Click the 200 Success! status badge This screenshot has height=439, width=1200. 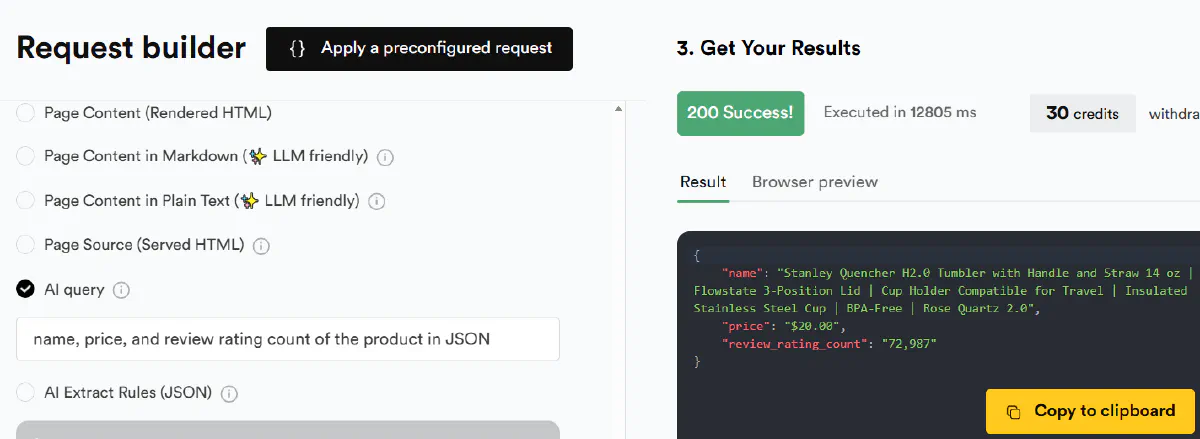click(740, 113)
